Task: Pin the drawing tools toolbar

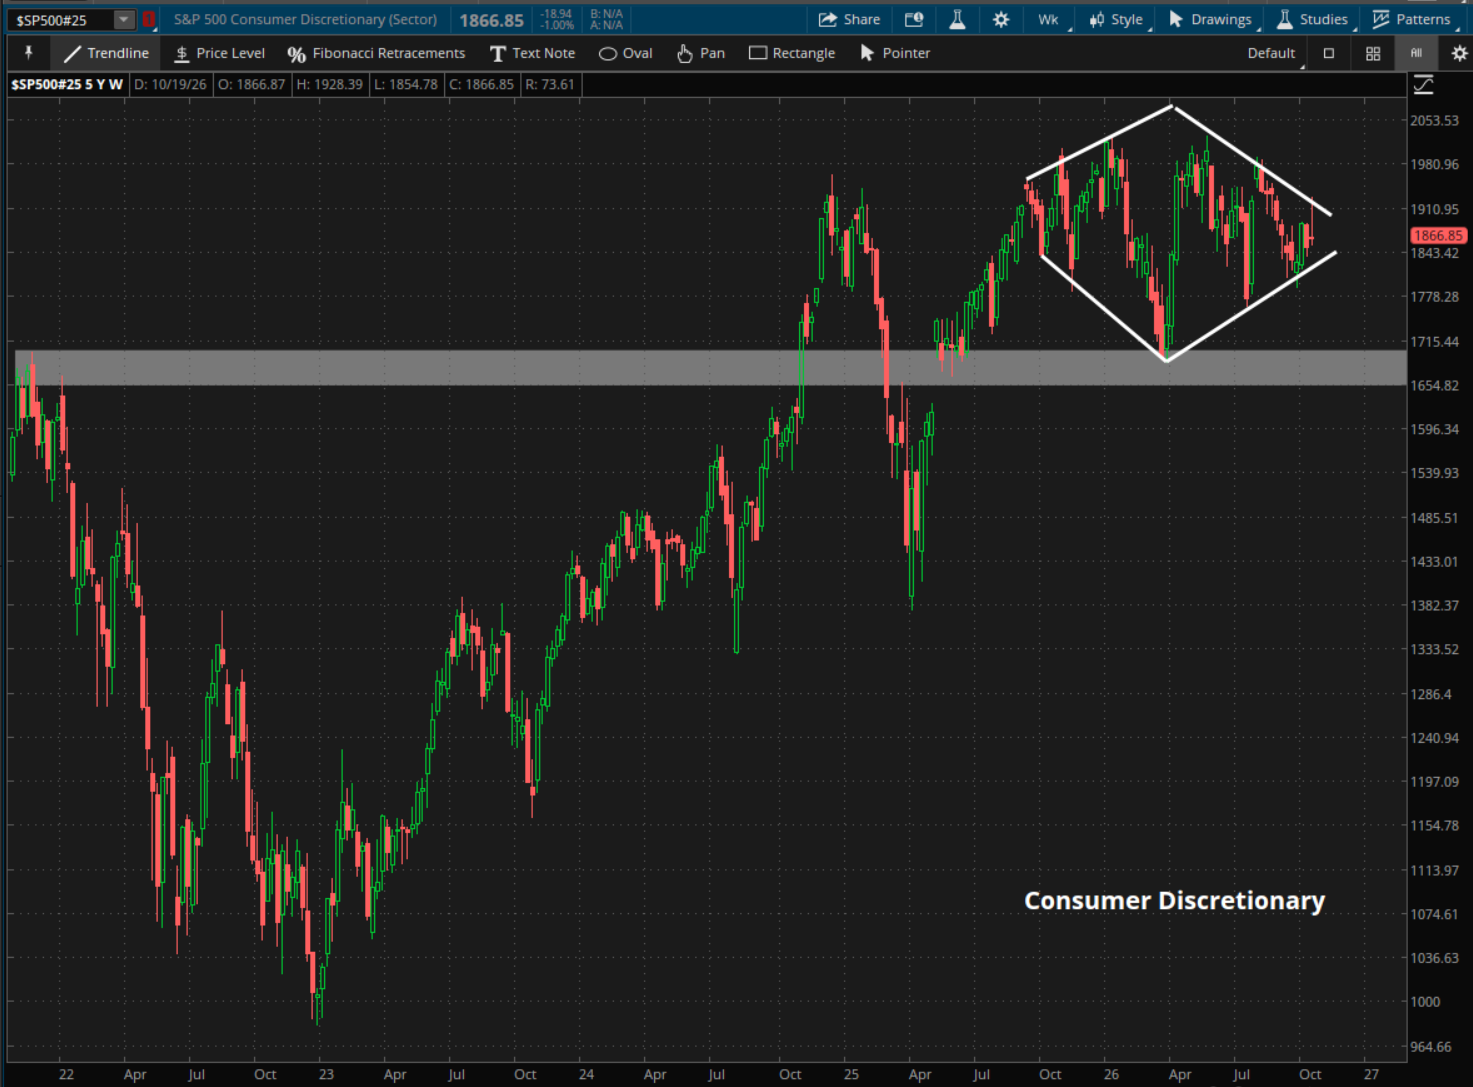Action: (x=28, y=53)
